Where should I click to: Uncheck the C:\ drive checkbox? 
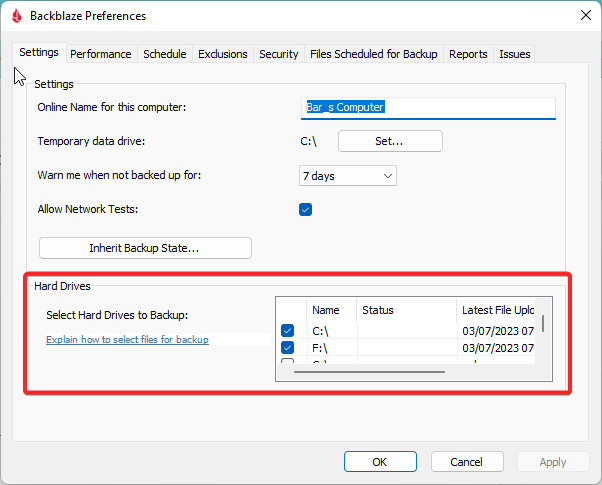tap(288, 331)
